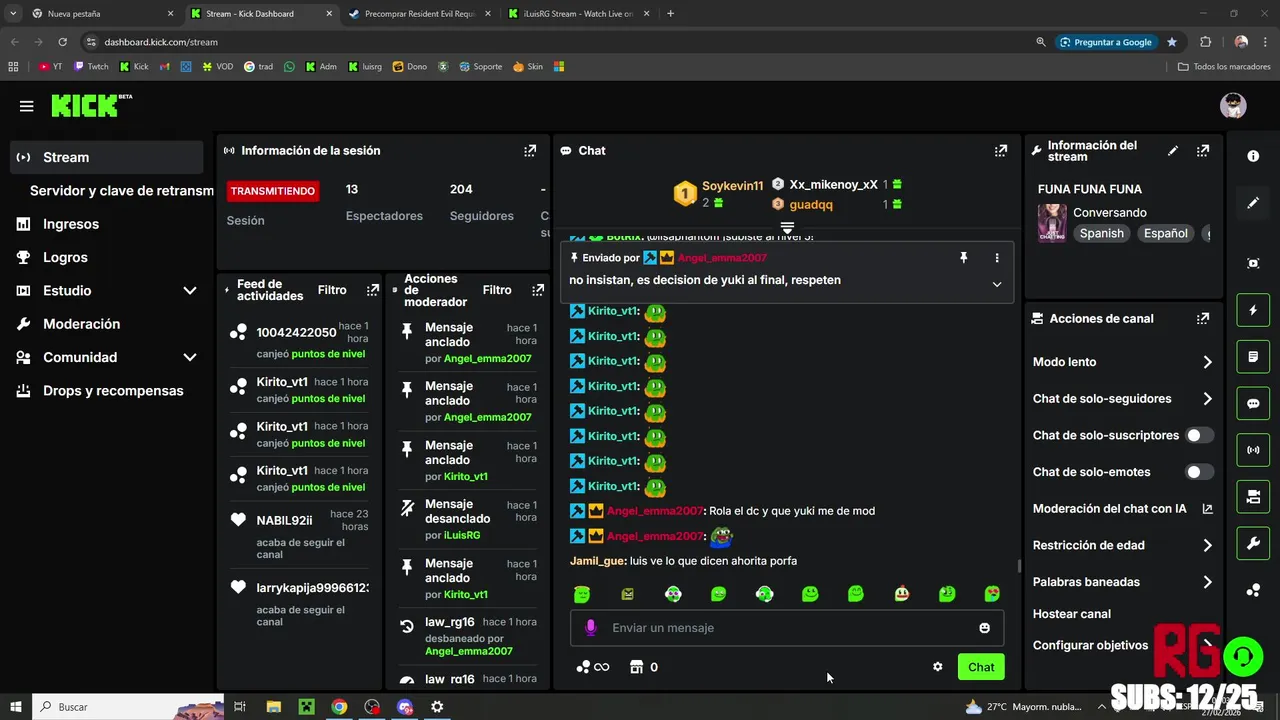Expand the pinned message chevron
1280x720 pixels.
click(996, 284)
